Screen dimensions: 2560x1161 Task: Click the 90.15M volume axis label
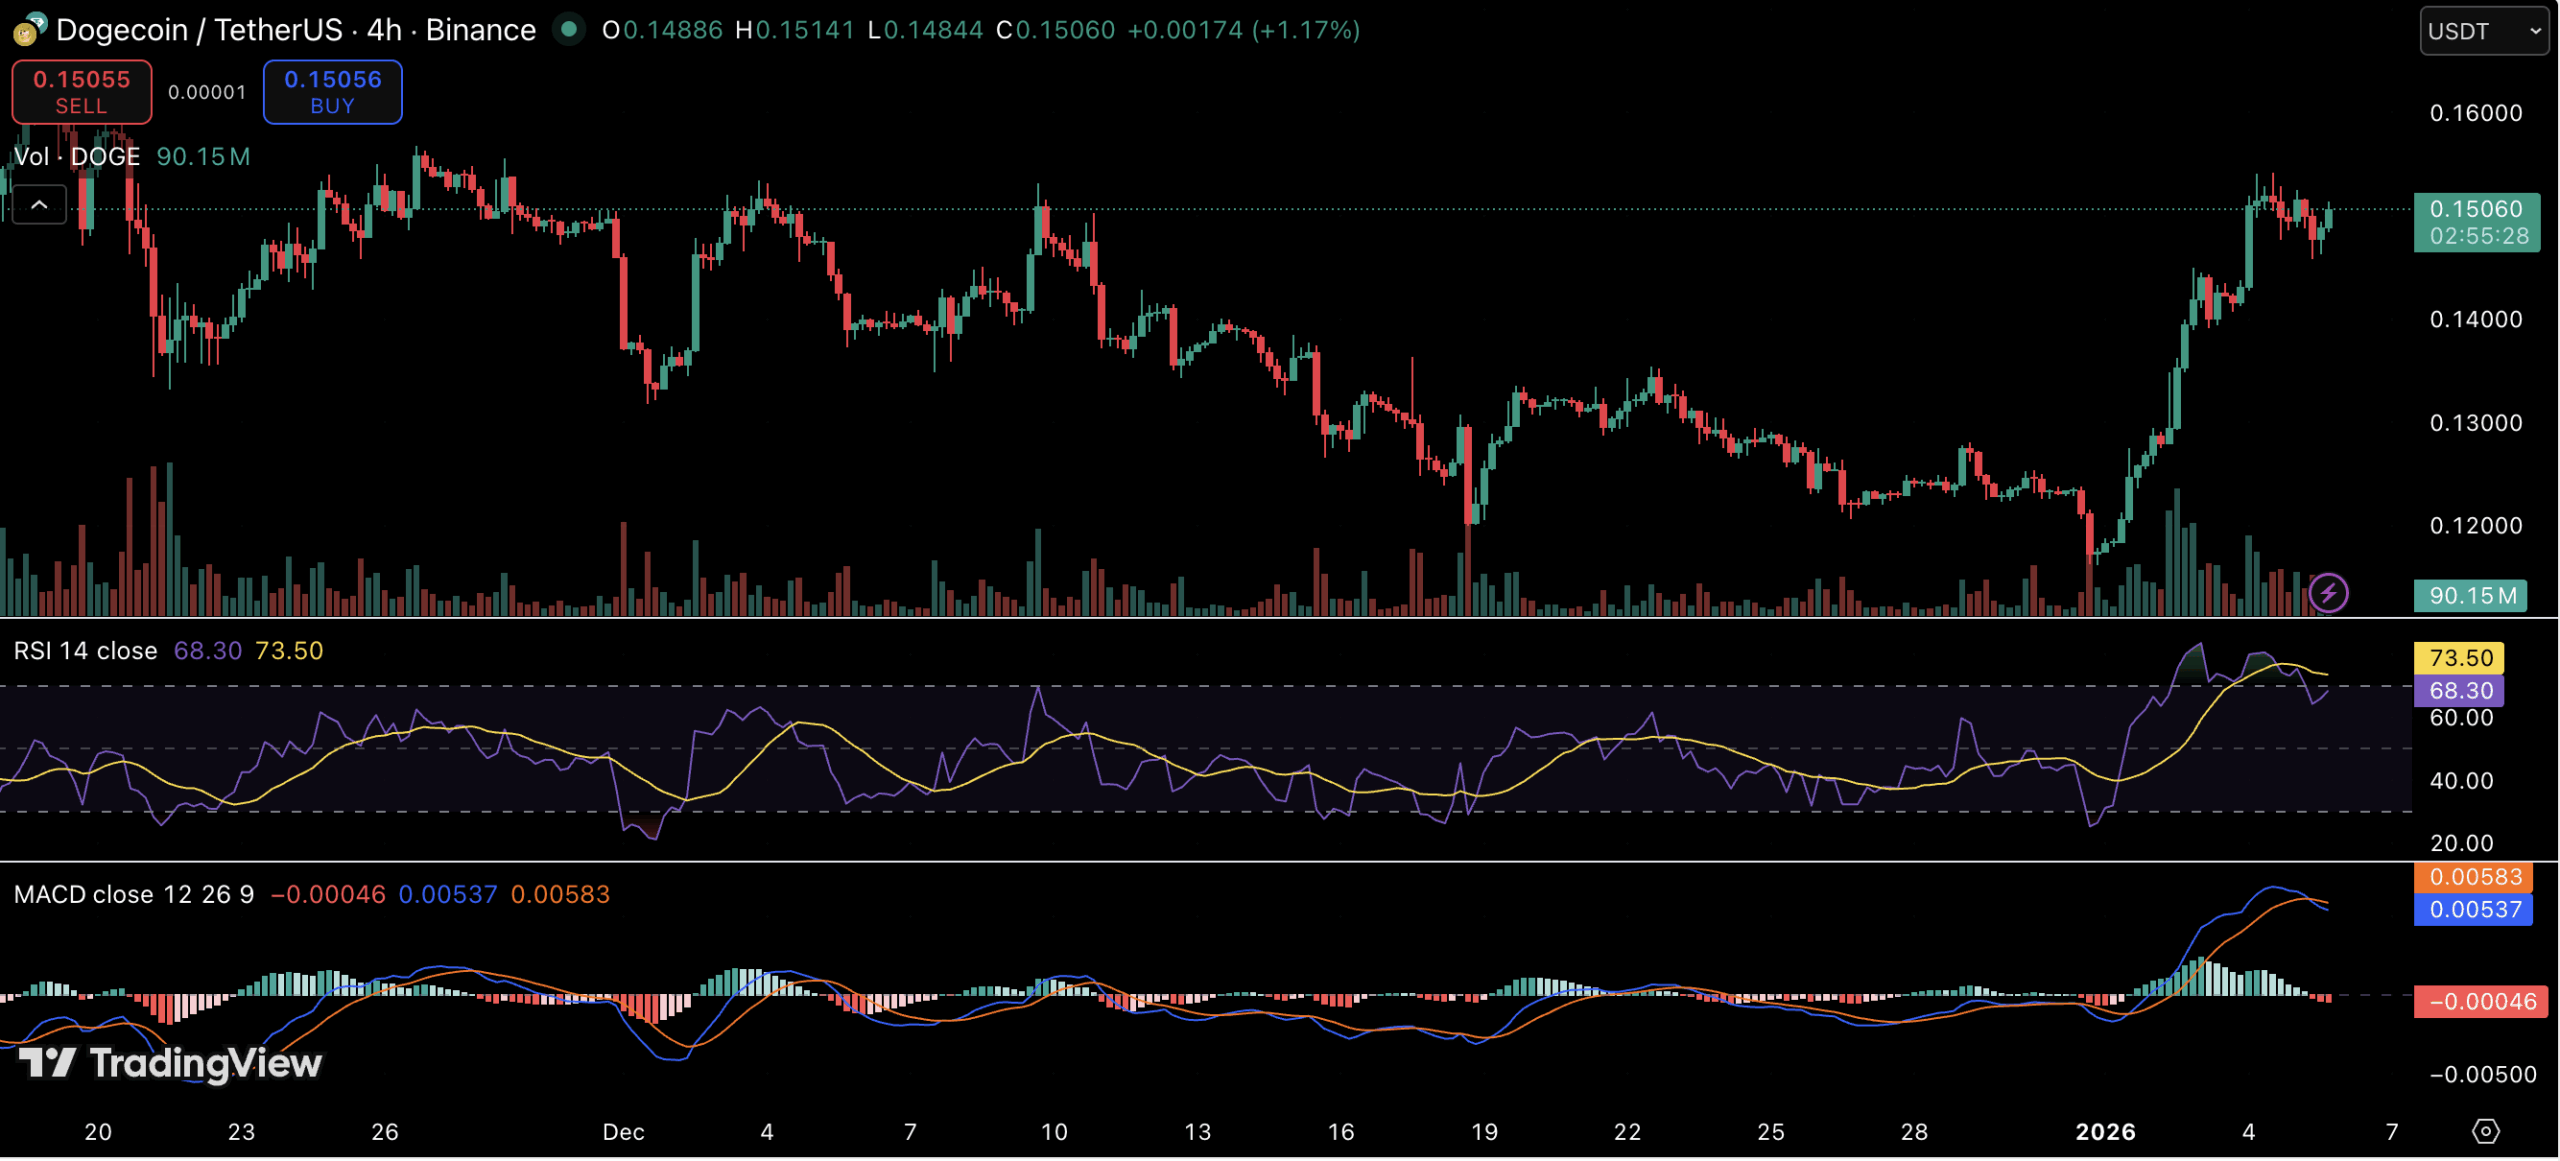tap(2471, 596)
